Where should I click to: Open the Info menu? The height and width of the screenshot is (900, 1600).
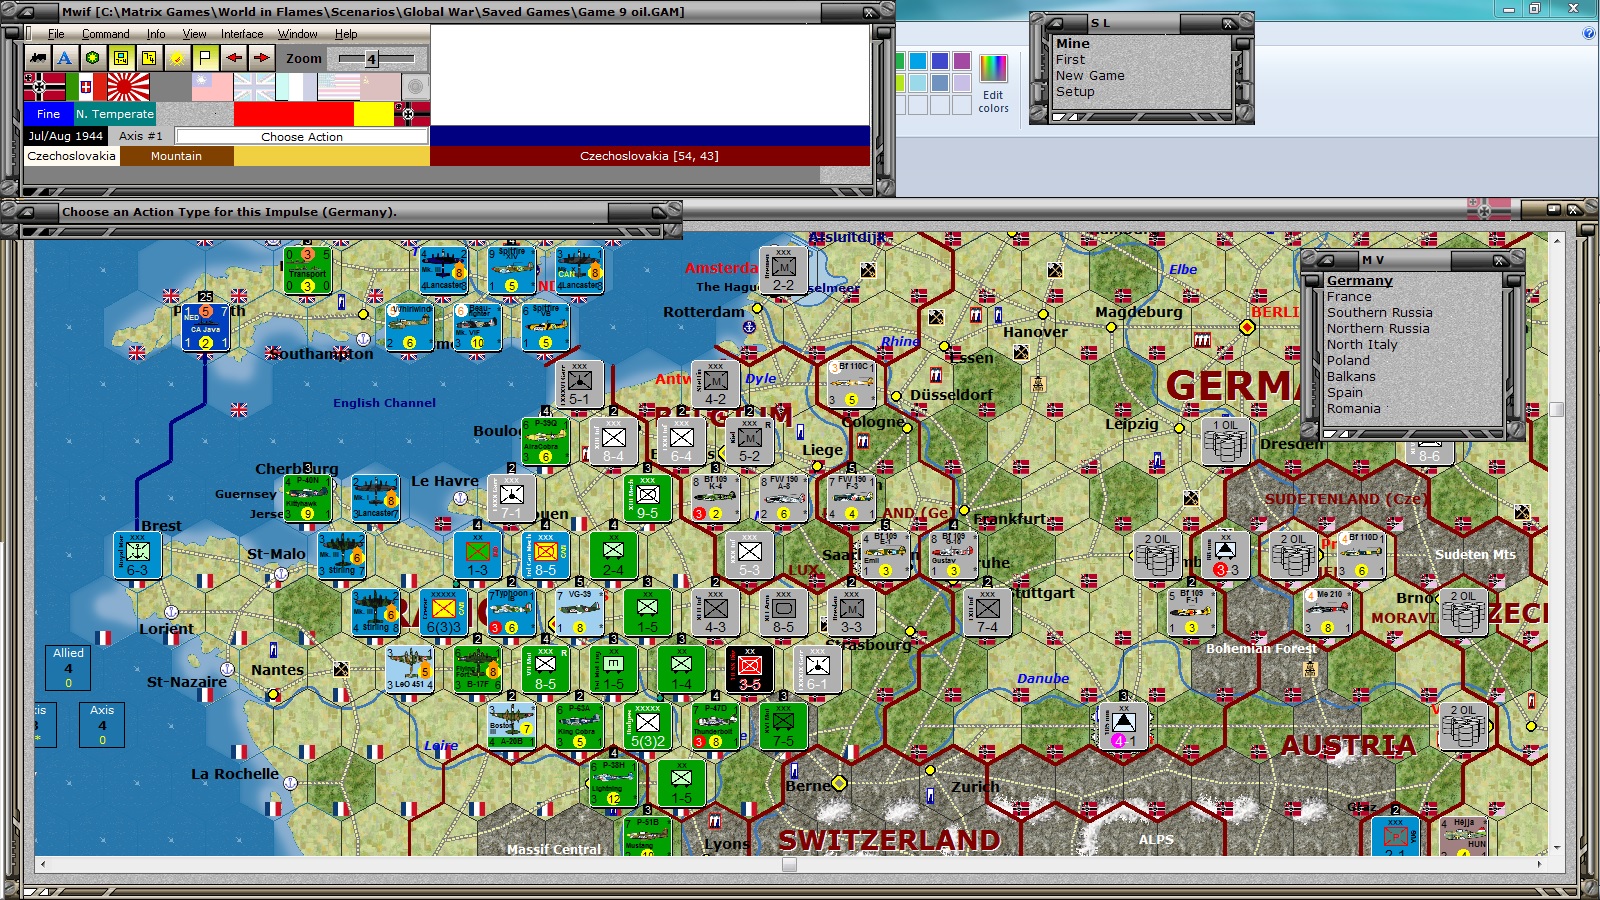pyautogui.click(x=156, y=34)
